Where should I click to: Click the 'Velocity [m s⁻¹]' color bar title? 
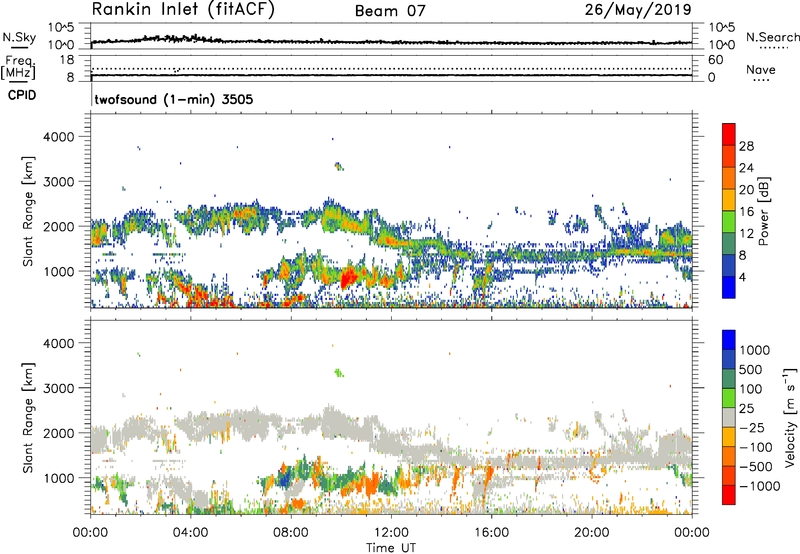[790, 417]
